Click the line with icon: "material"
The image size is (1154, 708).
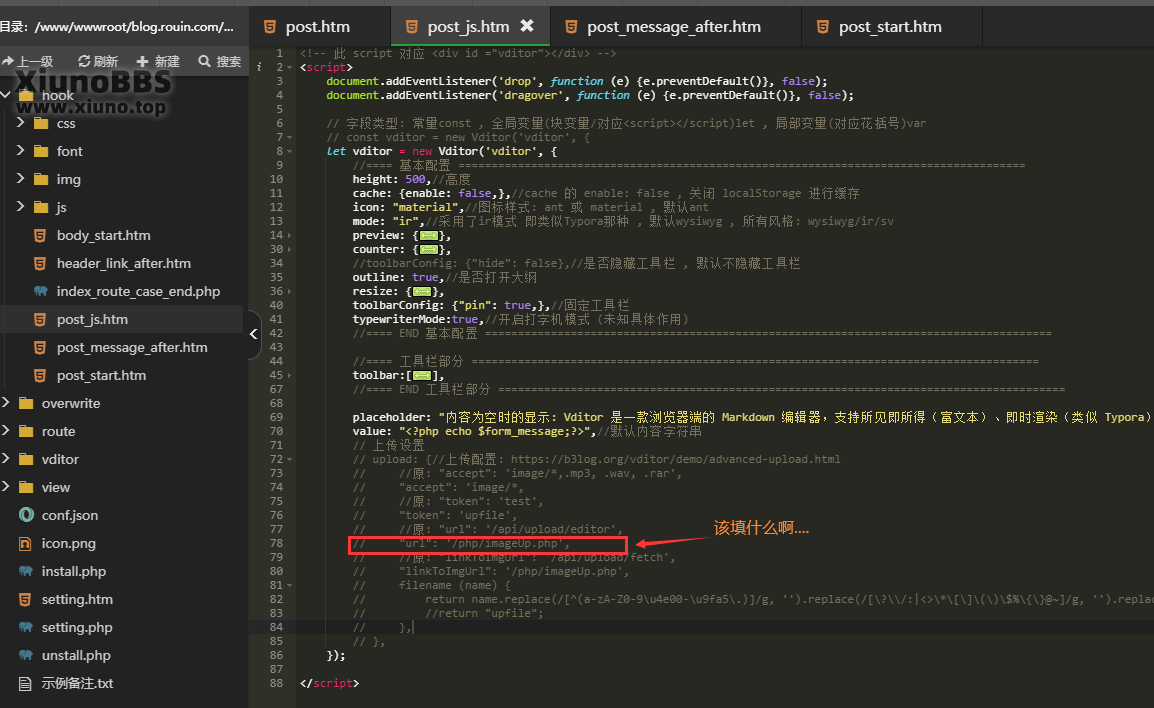[x=530, y=207]
